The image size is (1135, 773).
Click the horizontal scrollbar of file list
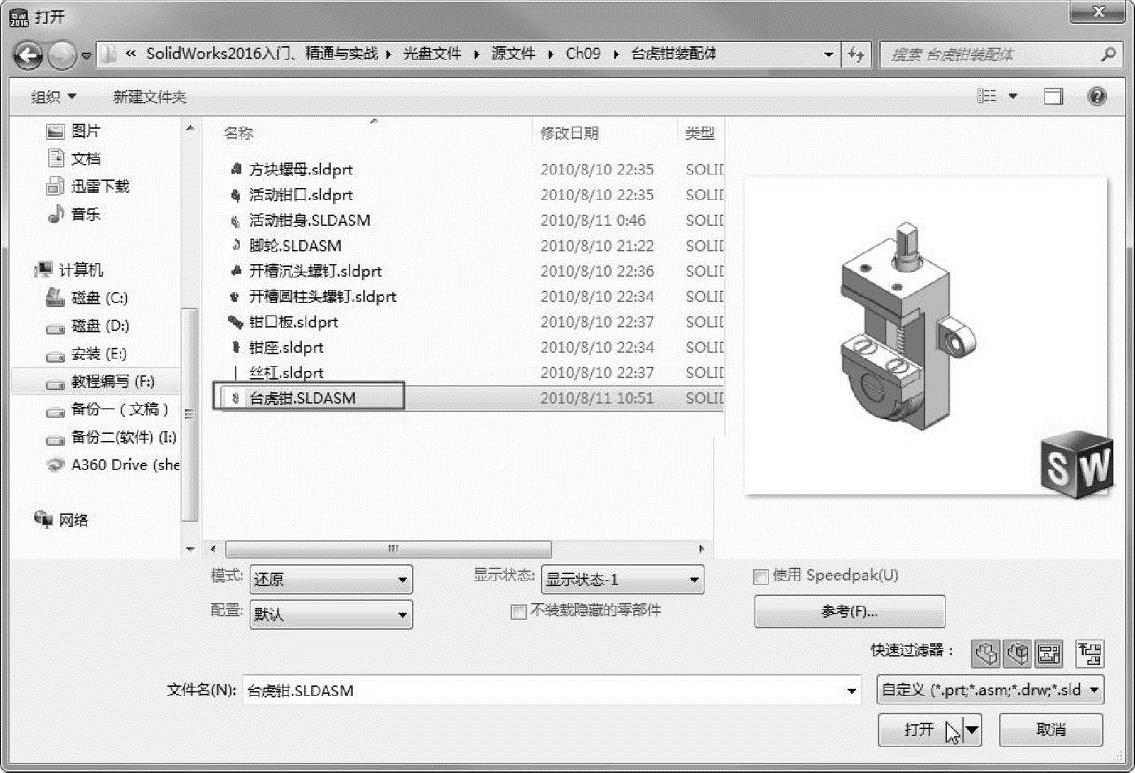tap(389, 549)
